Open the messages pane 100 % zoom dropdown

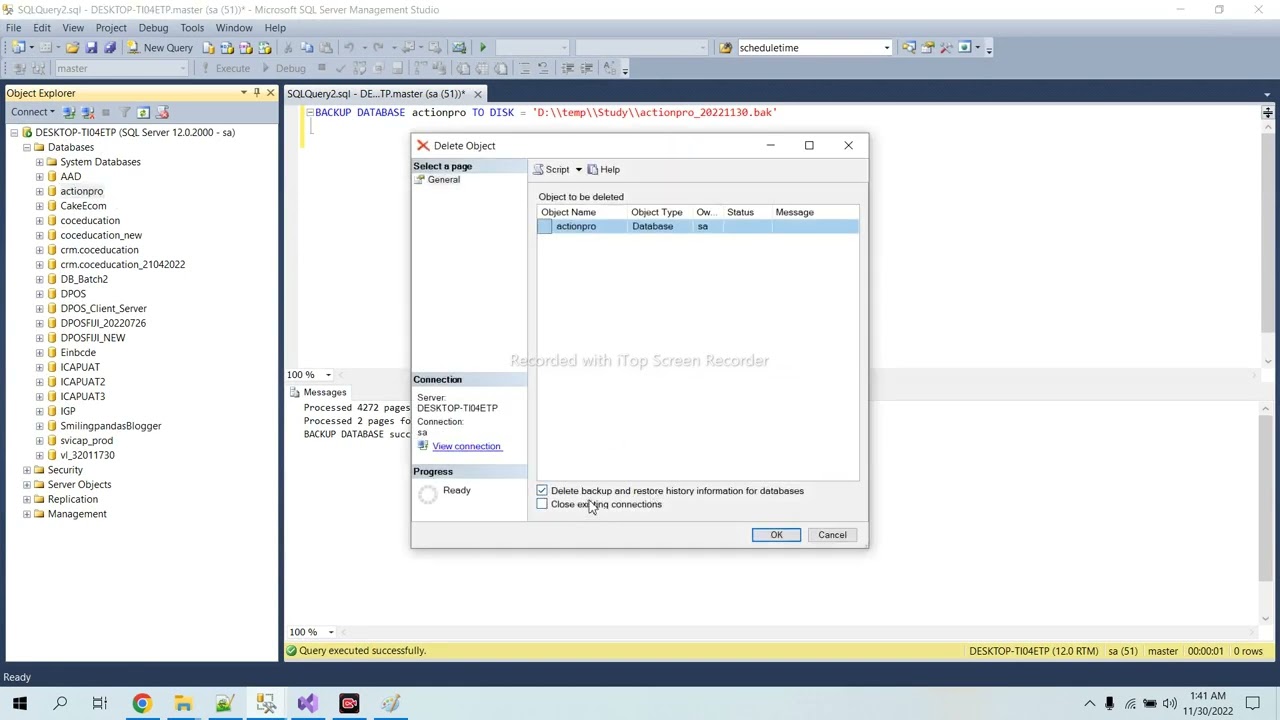[x=330, y=632]
